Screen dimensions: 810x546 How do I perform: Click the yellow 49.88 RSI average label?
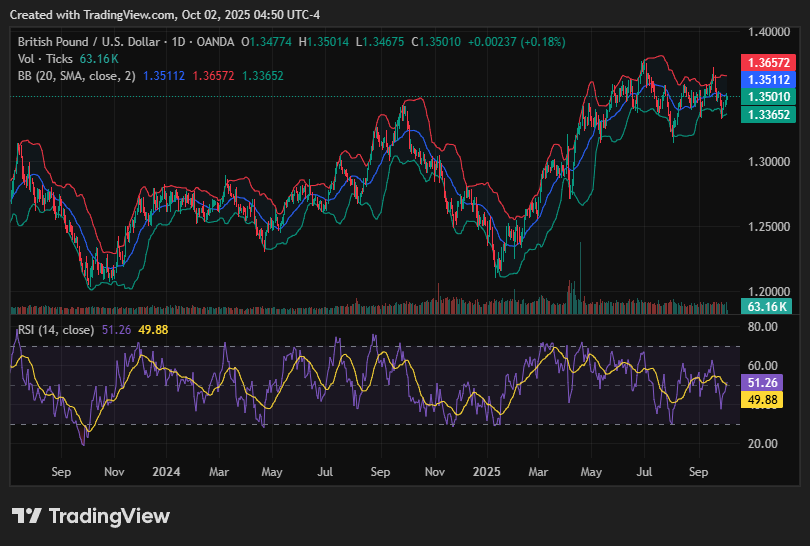762,400
